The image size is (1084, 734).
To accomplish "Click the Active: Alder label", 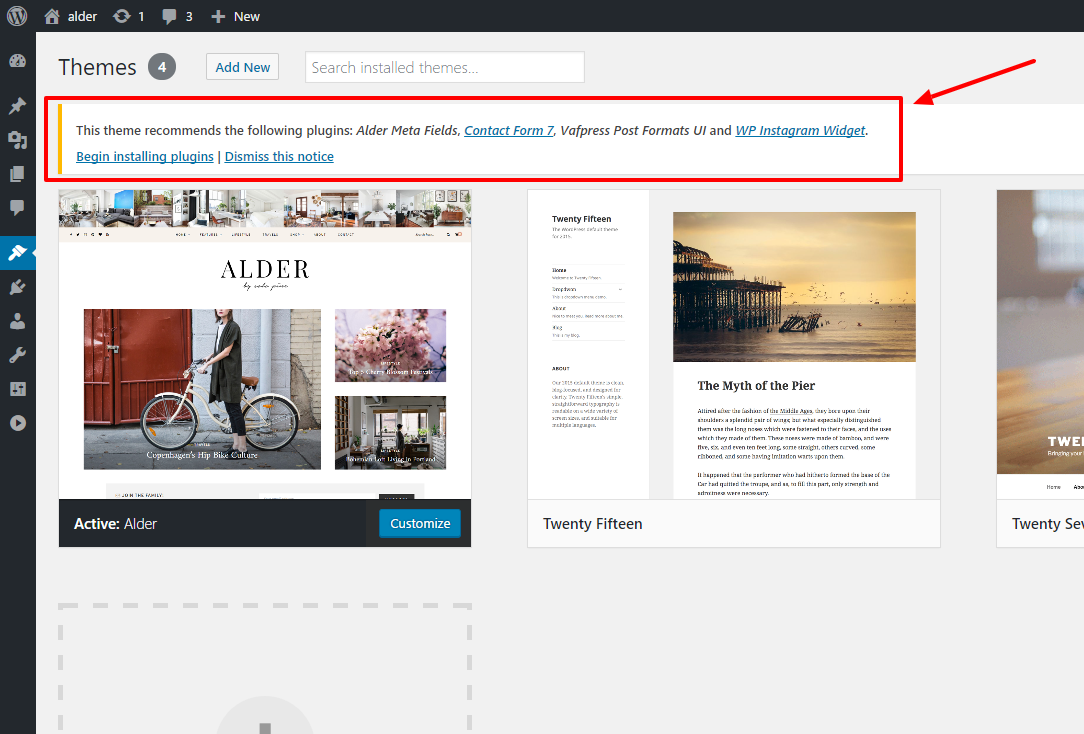I will (x=115, y=524).
